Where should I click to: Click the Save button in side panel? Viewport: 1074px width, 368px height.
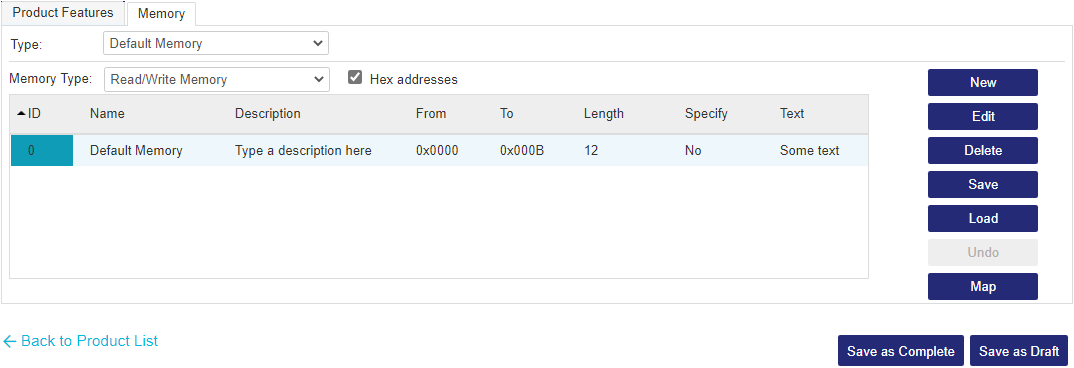(x=983, y=184)
